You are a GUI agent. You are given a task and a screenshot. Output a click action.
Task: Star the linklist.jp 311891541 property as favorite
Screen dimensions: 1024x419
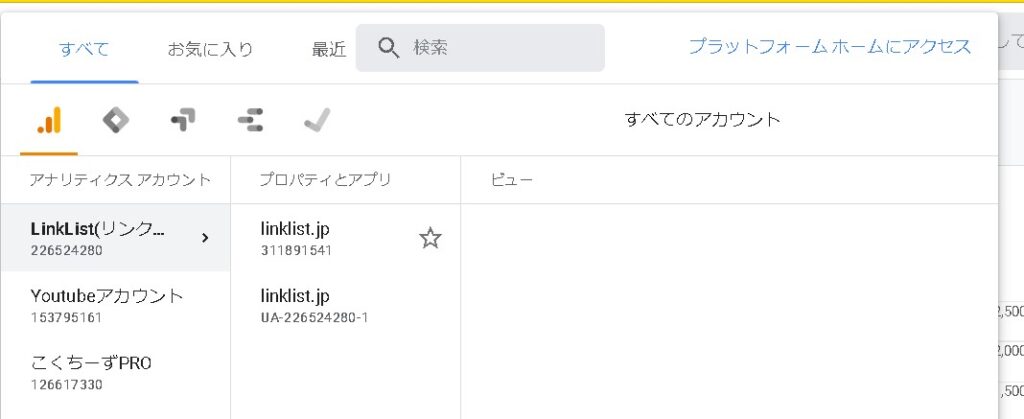tap(430, 238)
